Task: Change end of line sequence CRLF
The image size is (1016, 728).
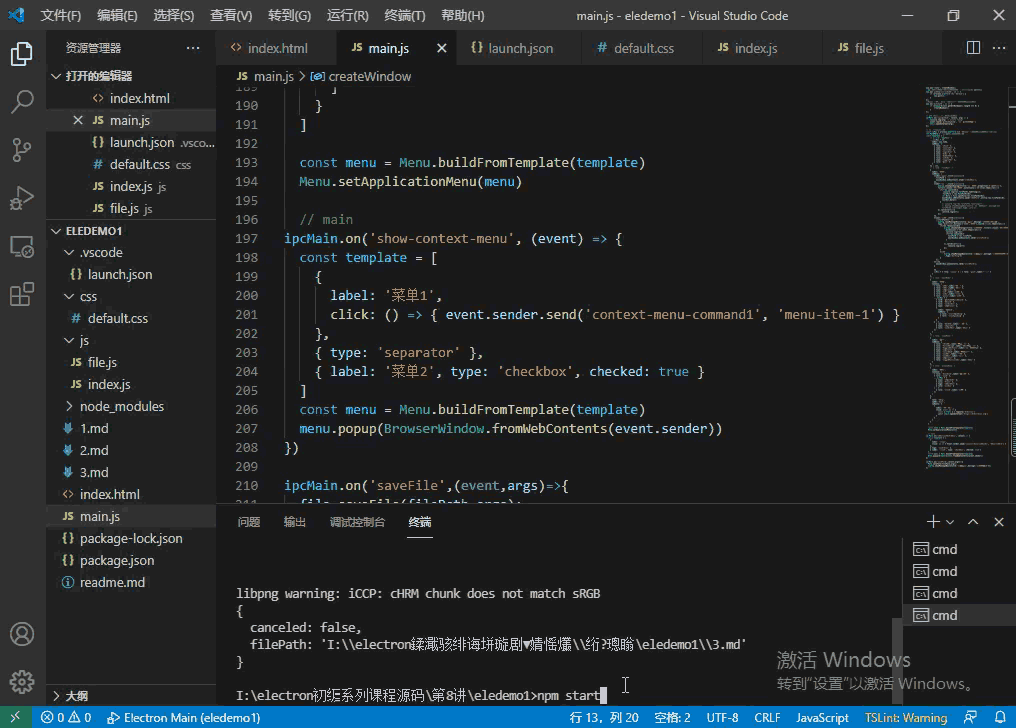Action: click(767, 718)
